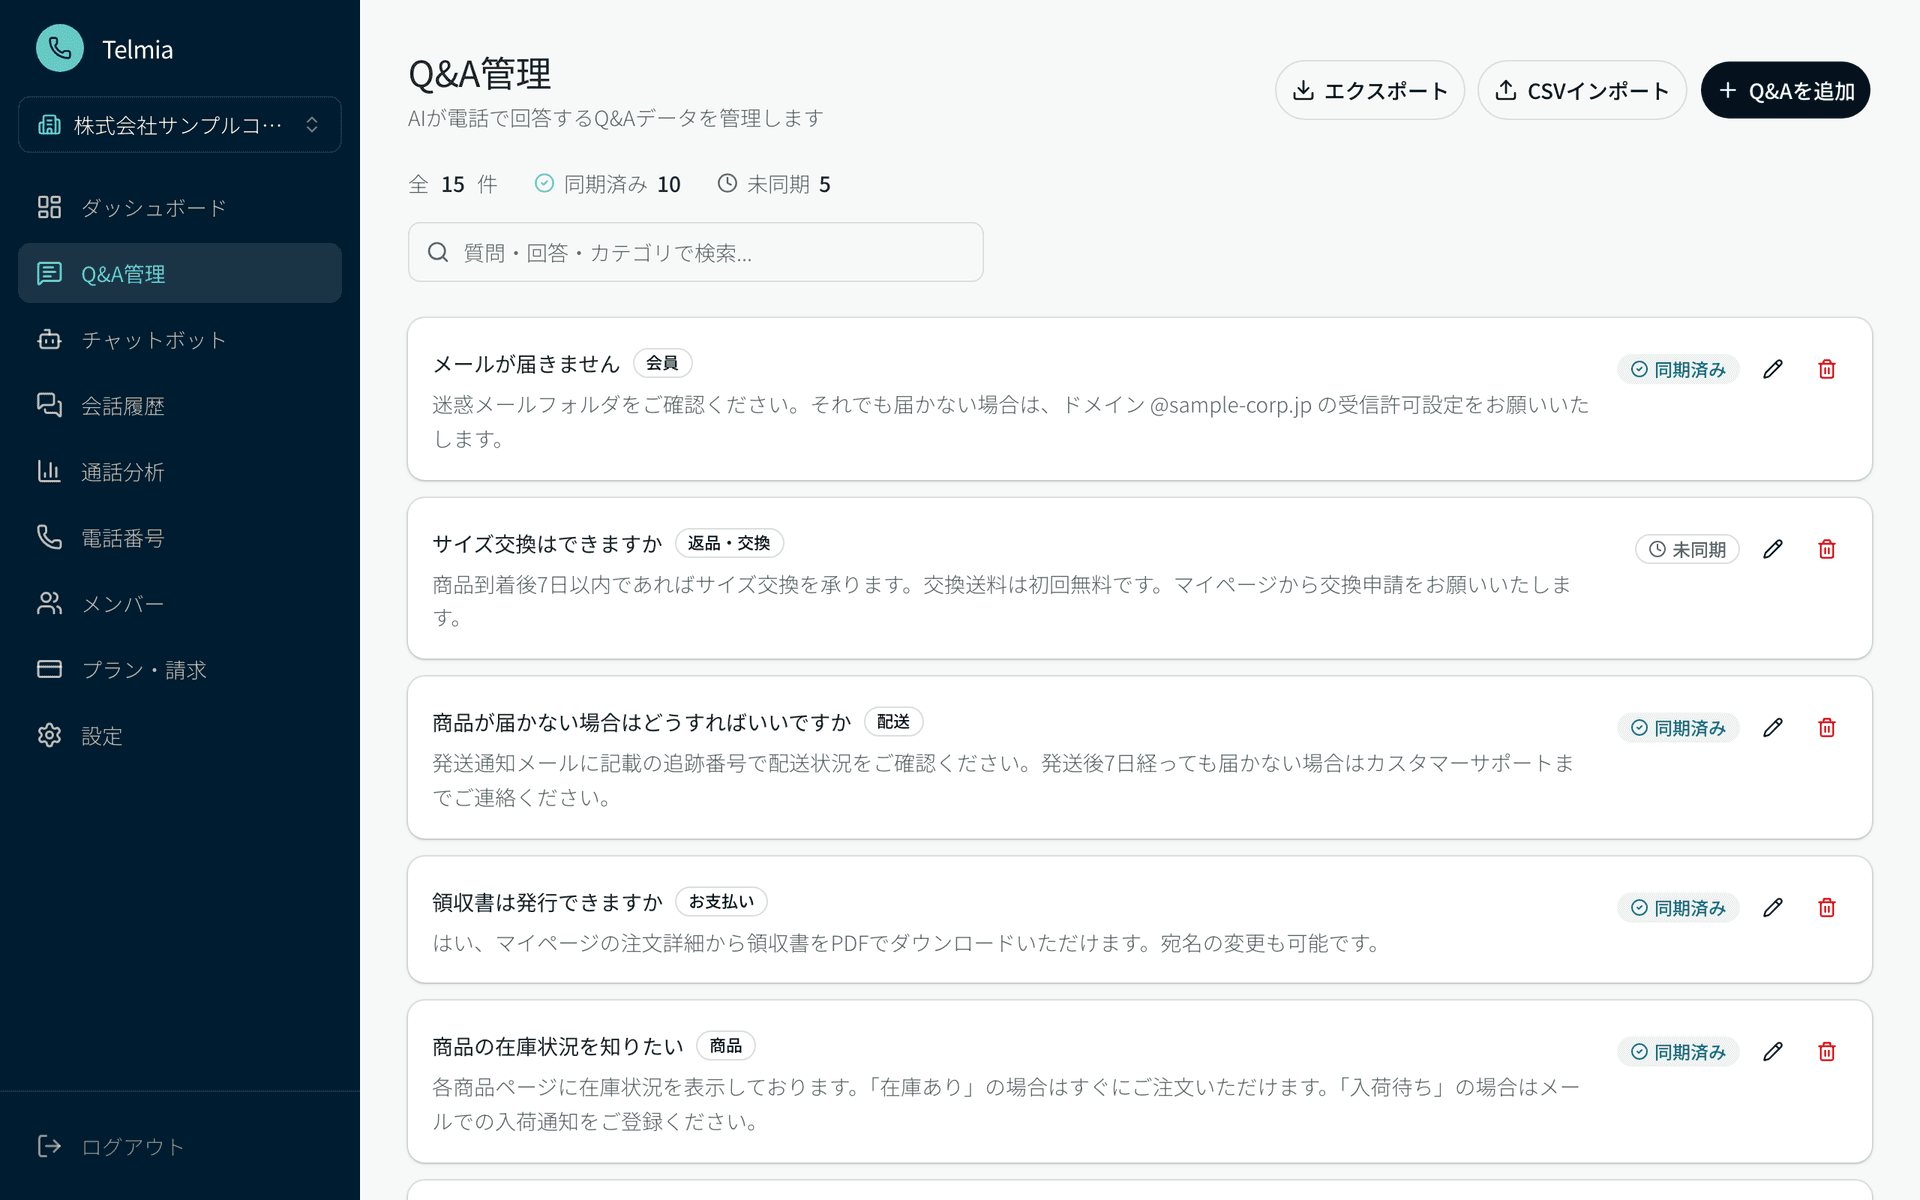Viewport: 1920px width, 1200px height.
Task: Click the delete trash icon on 領収書は発行できますか
Action: point(1826,907)
